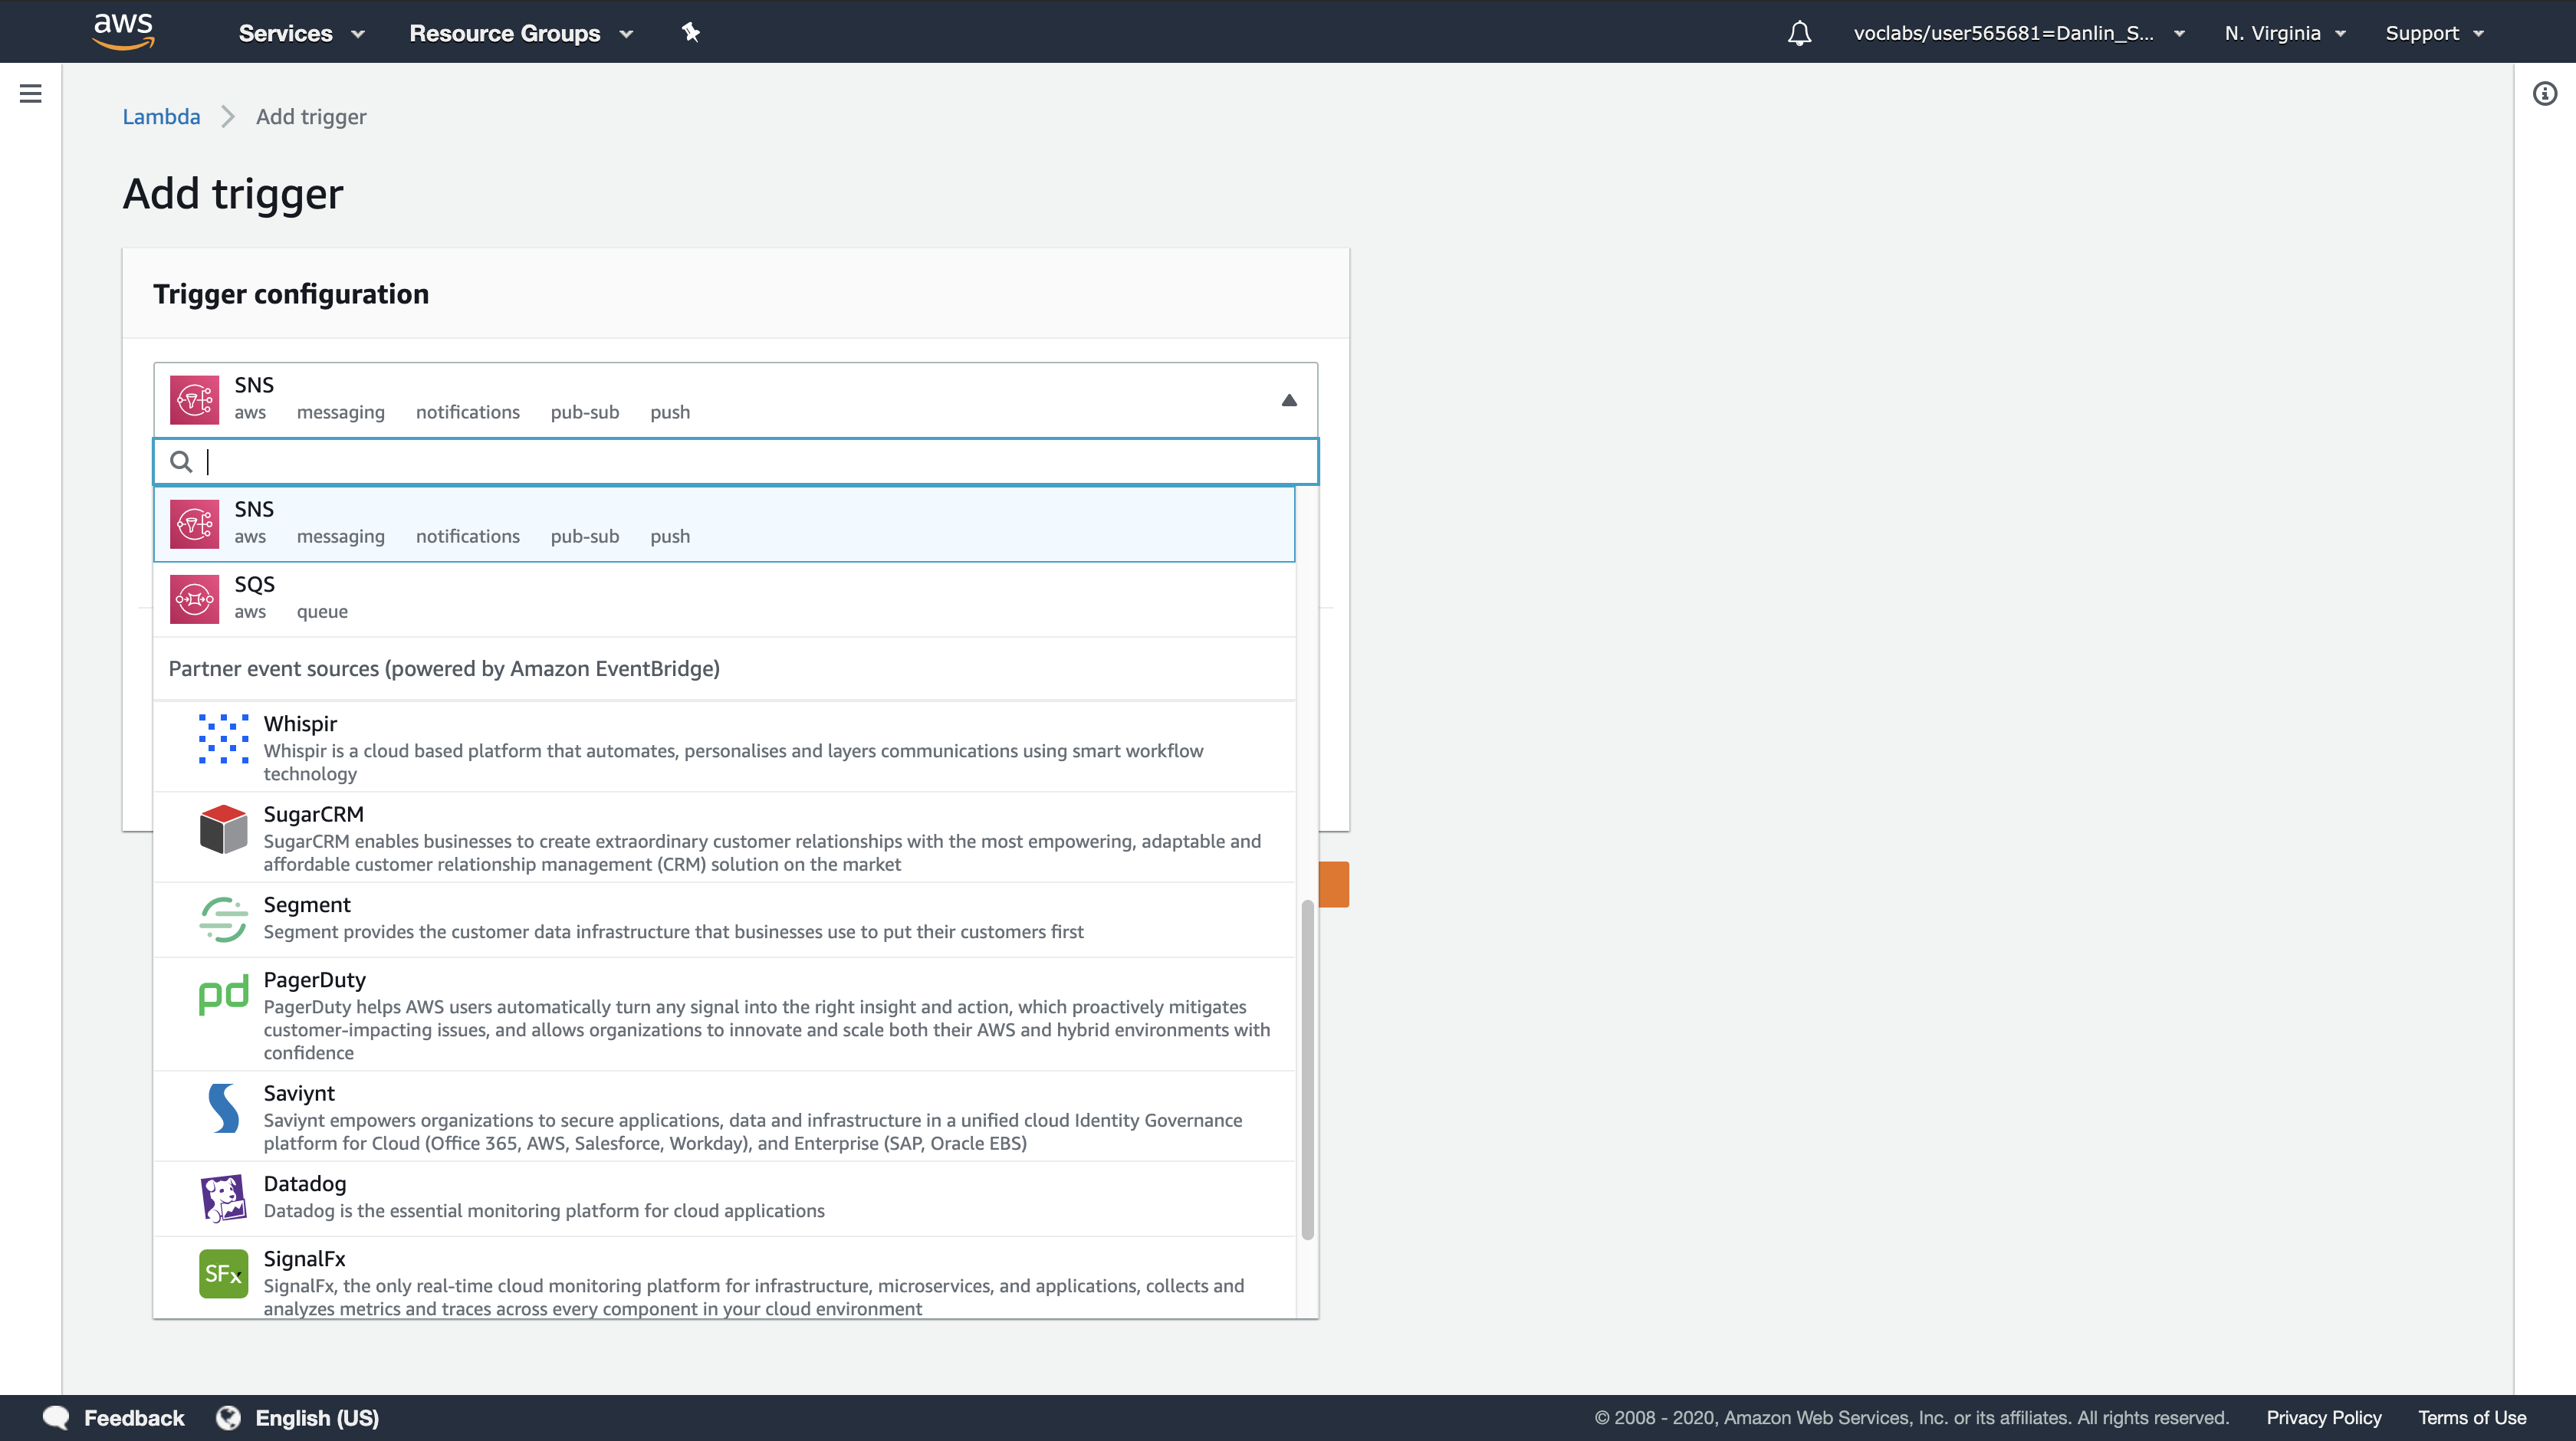Open the Resource Groups menu

pos(520,33)
